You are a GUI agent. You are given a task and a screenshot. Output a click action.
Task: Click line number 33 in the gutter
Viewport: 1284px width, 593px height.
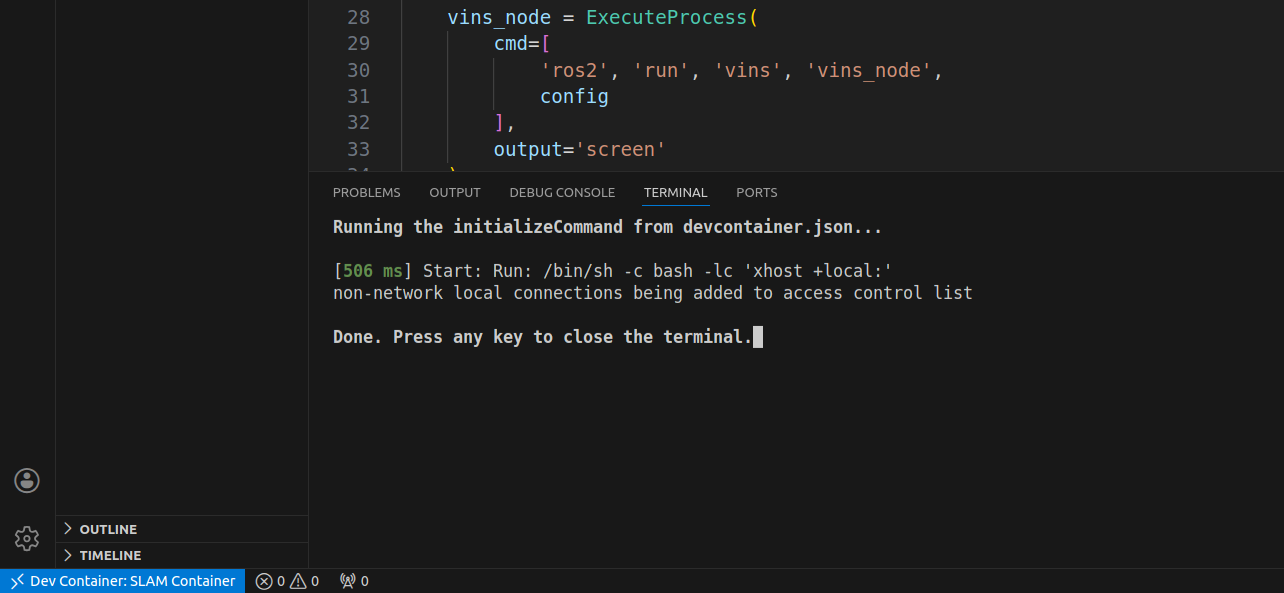click(x=357, y=149)
